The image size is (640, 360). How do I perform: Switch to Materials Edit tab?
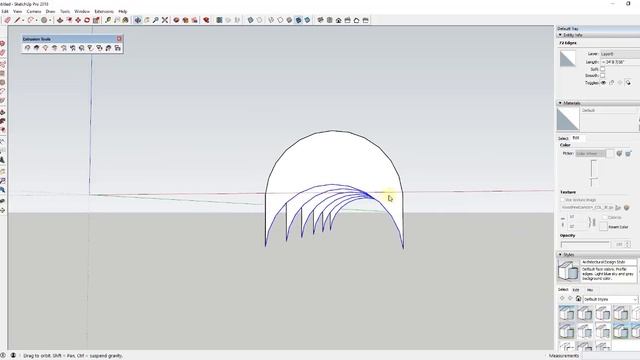[576, 138]
